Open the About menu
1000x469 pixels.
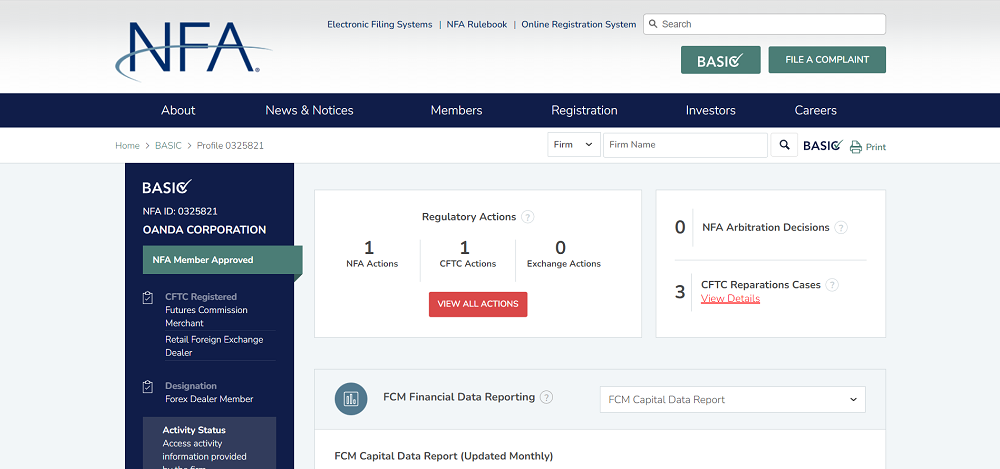click(178, 110)
